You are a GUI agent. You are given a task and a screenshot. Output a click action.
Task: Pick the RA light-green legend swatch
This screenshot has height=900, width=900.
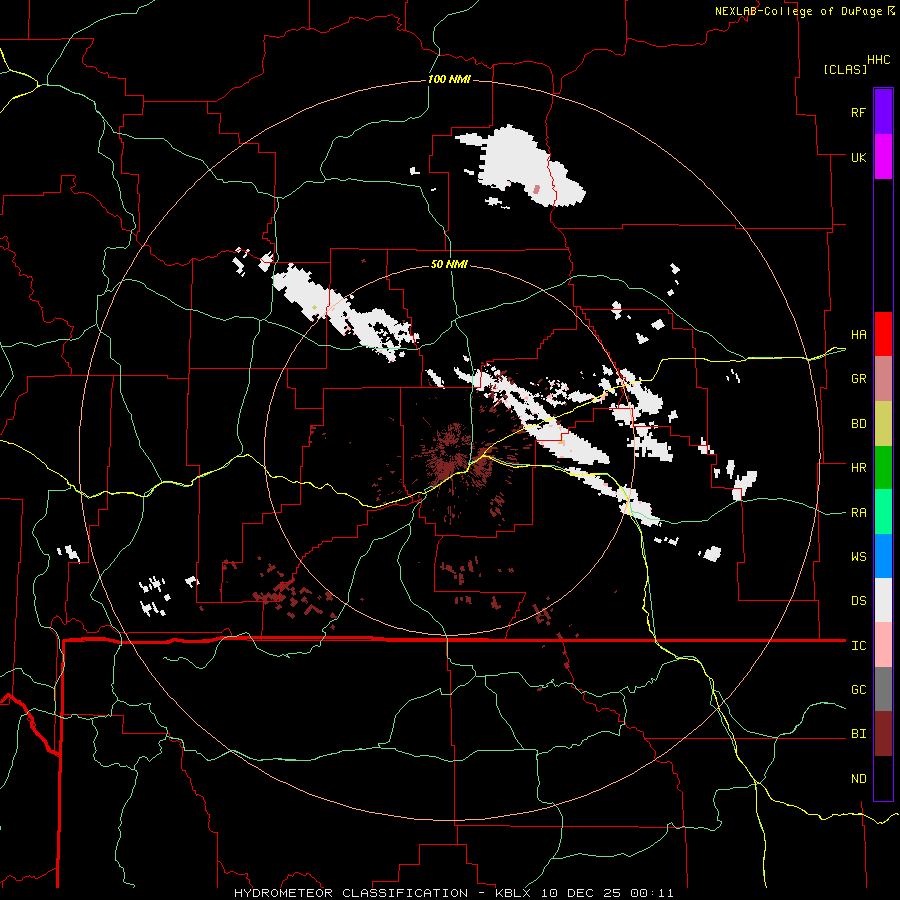point(883,512)
